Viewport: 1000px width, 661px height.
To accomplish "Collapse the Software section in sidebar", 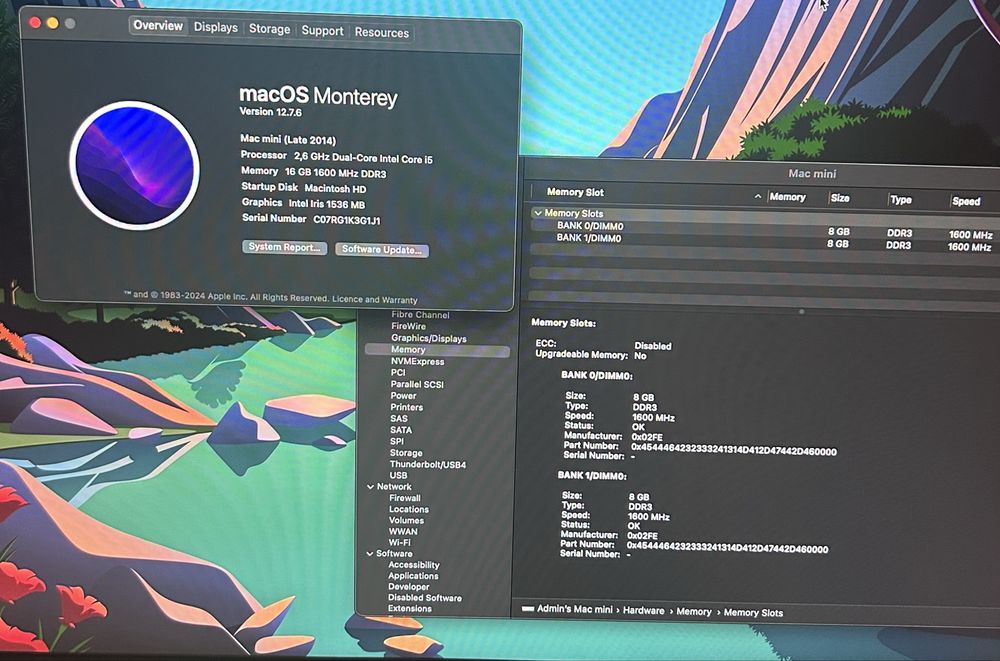I will coord(370,554).
